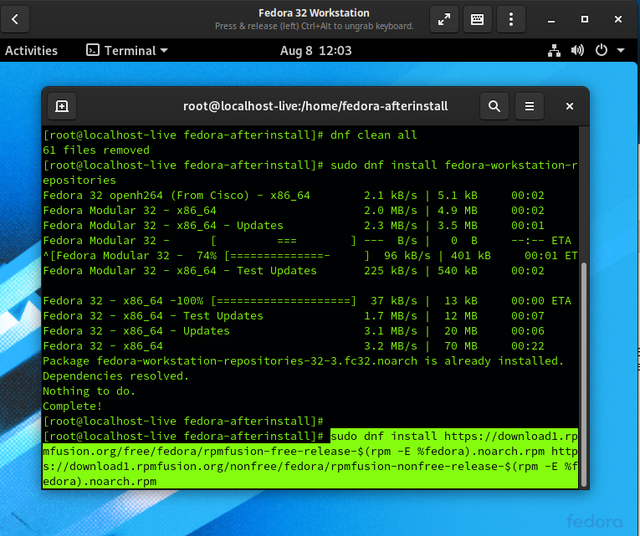
Task: Expand the system menu arrow
Action: click(x=621, y=51)
